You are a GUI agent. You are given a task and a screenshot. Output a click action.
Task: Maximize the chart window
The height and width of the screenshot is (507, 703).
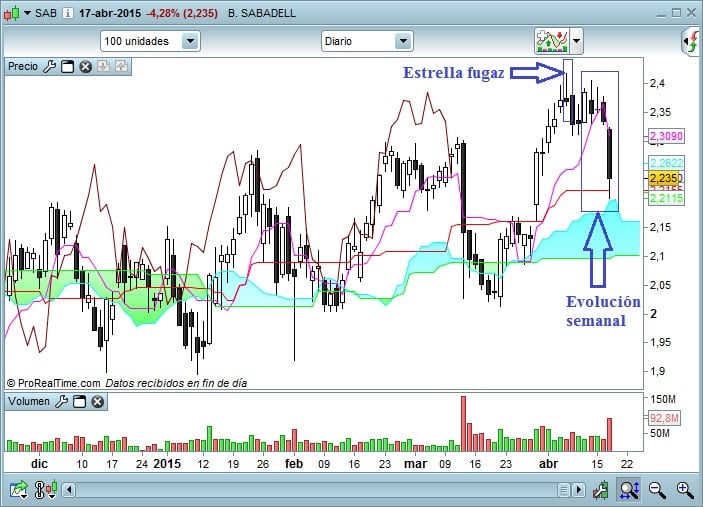[x=677, y=13]
